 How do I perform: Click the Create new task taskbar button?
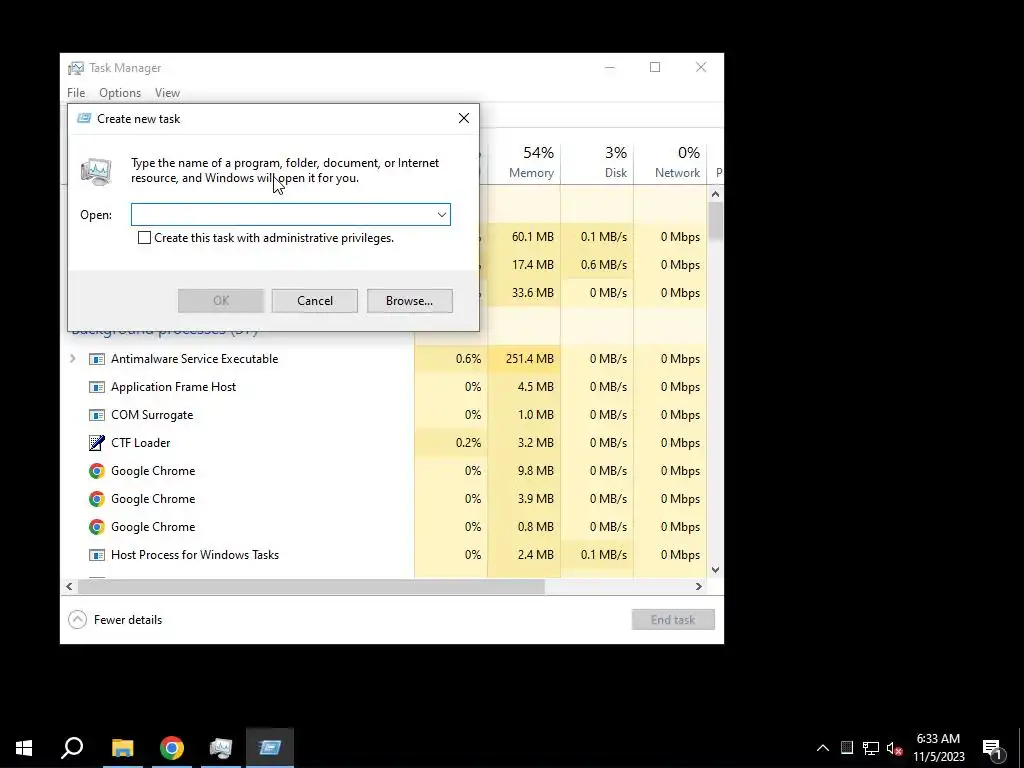270,748
